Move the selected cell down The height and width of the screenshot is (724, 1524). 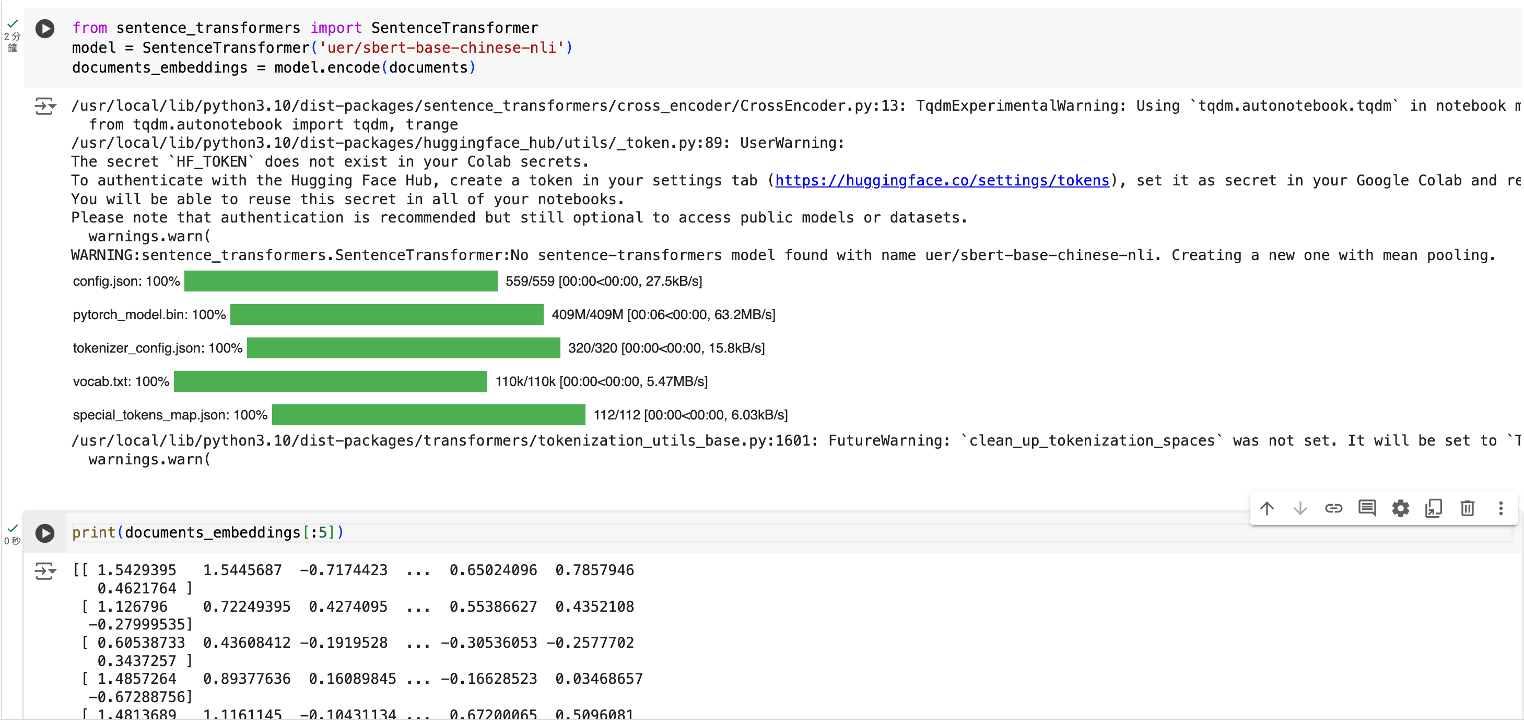(x=1300, y=508)
